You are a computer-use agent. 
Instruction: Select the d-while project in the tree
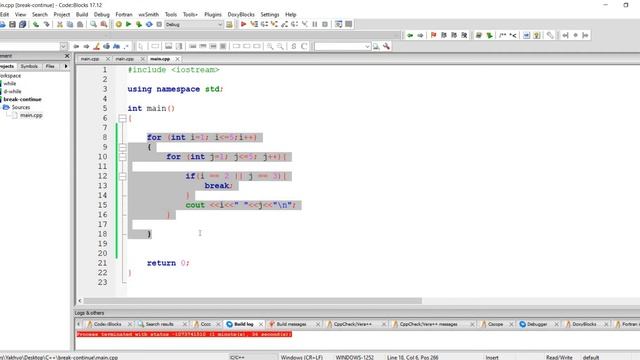tap(12, 91)
